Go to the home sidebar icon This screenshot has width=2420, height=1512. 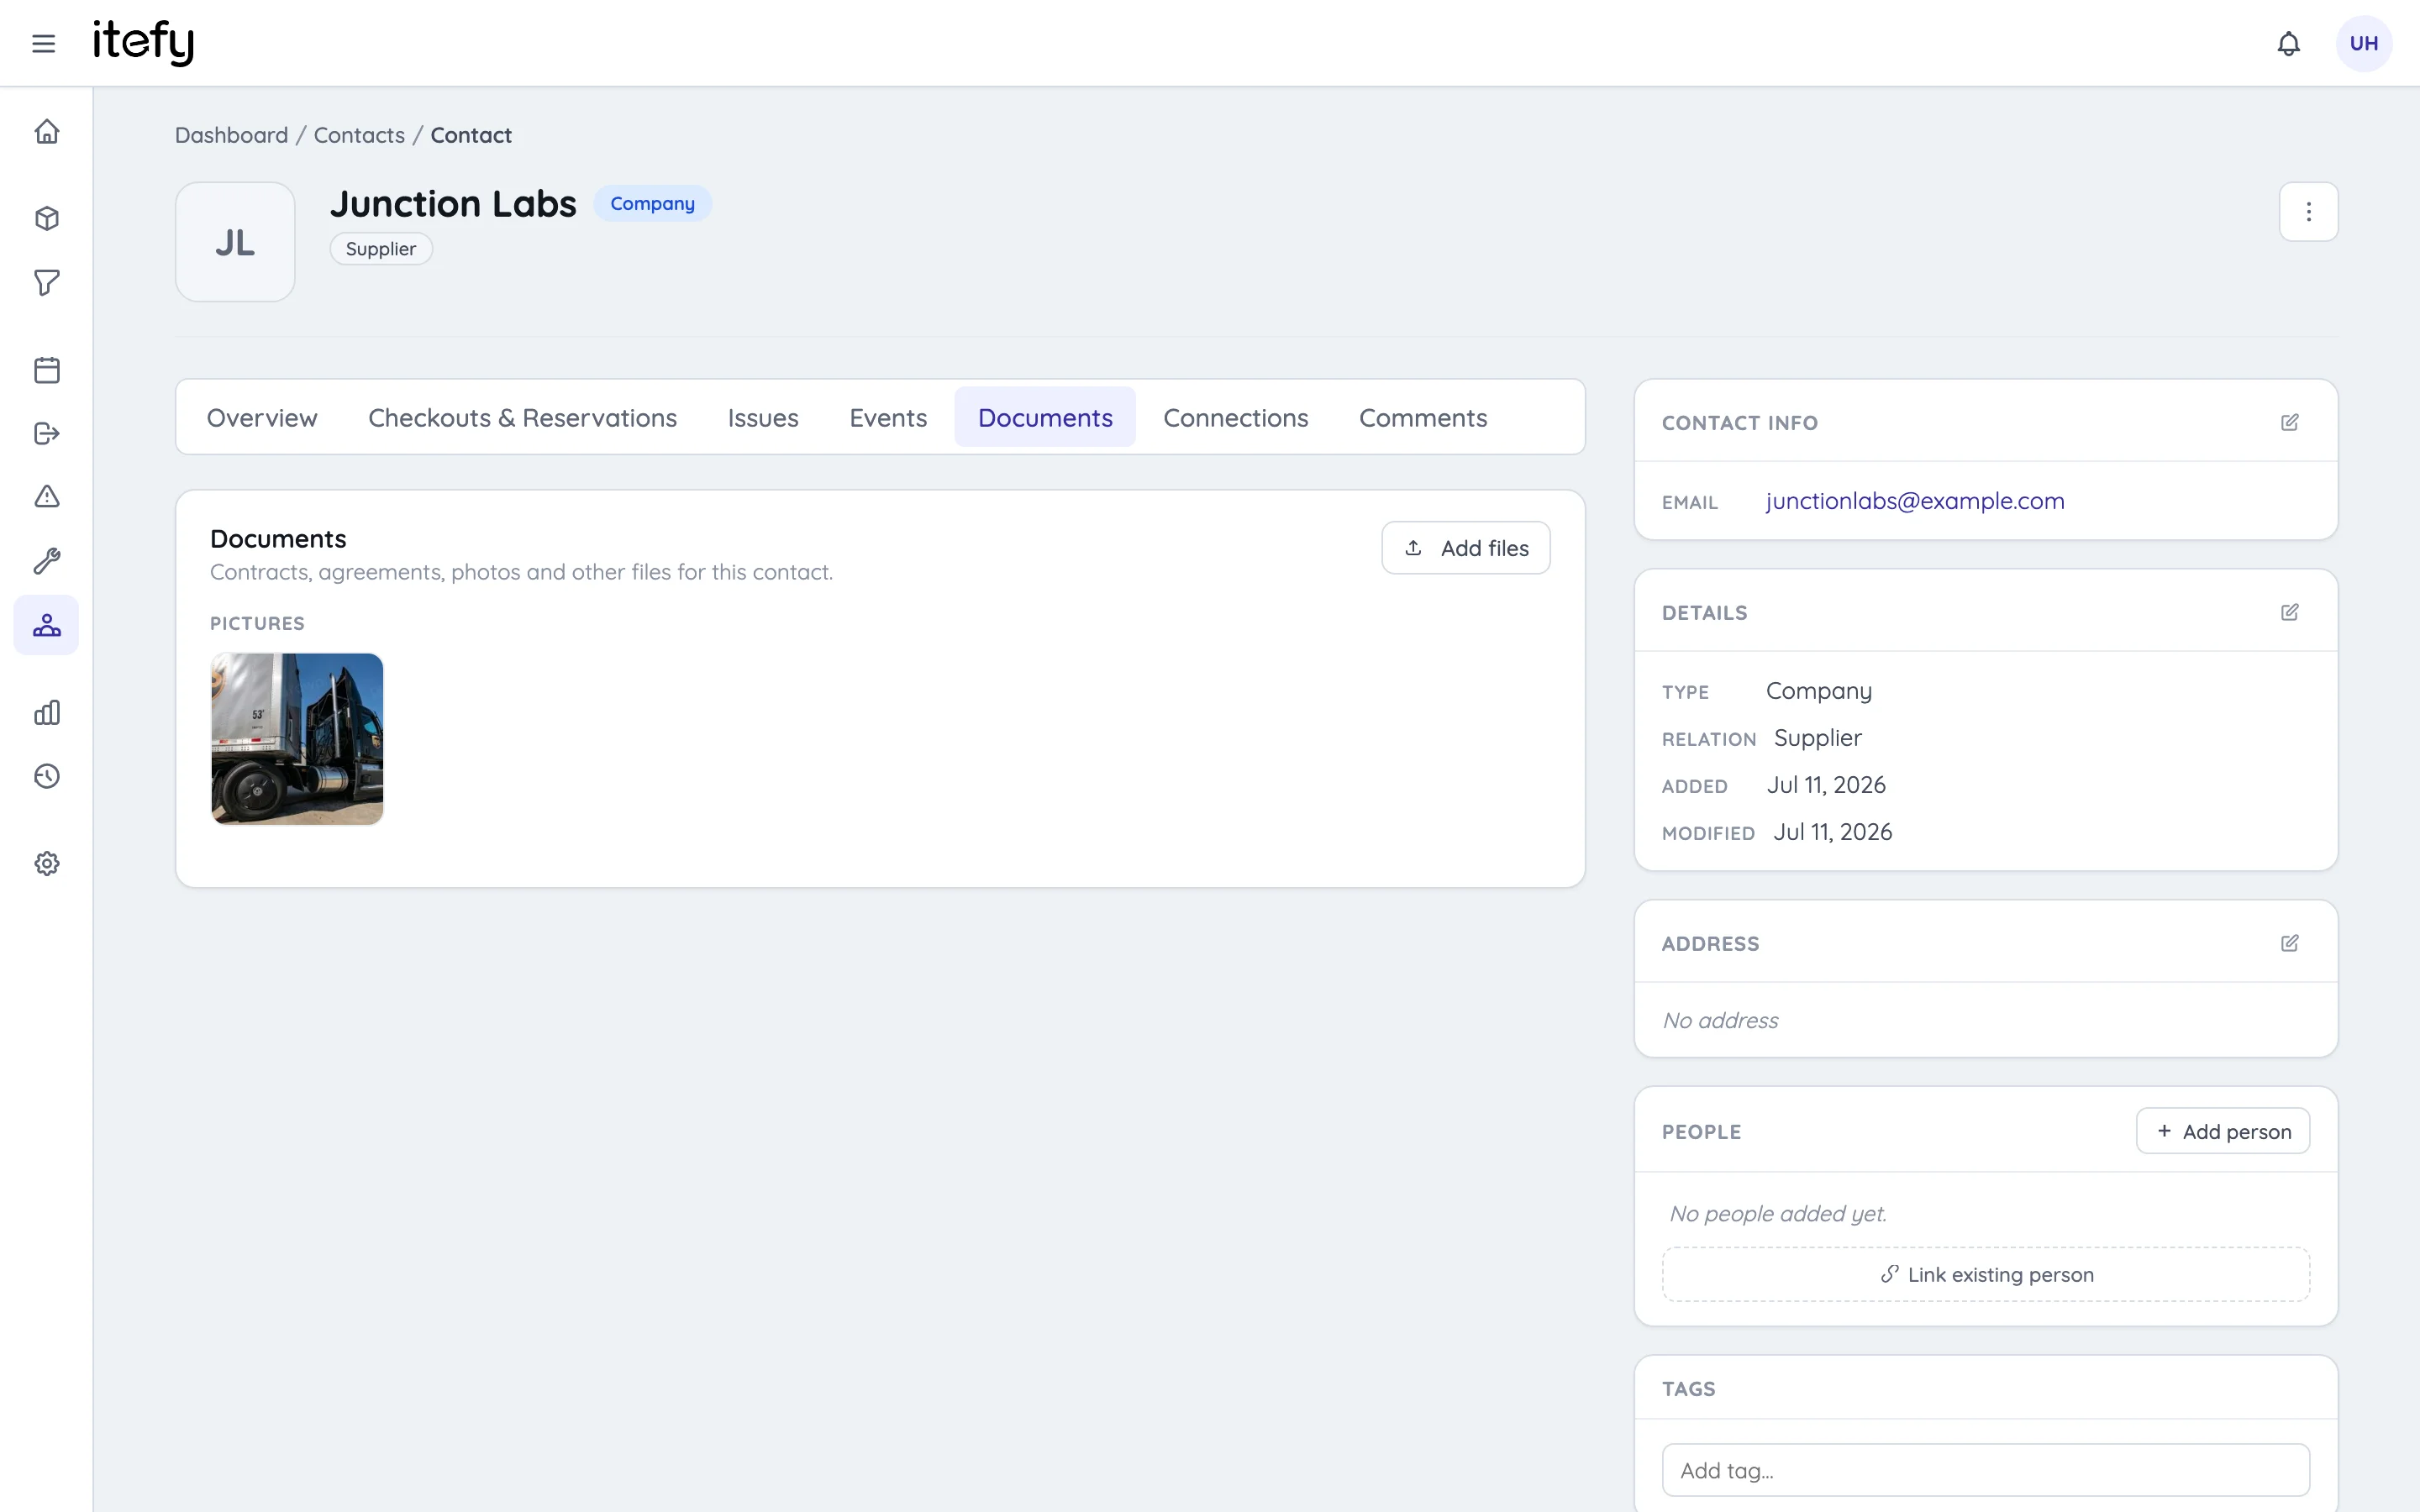pos(47,131)
